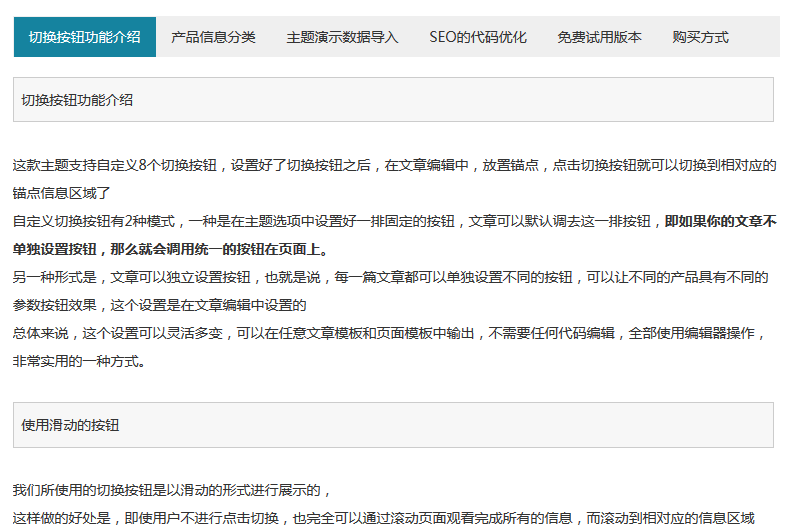Image resolution: width=807 pixels, height=529 pixels.
Task: Open the 主题演示数据导入 tab
Action: point(342,37)
